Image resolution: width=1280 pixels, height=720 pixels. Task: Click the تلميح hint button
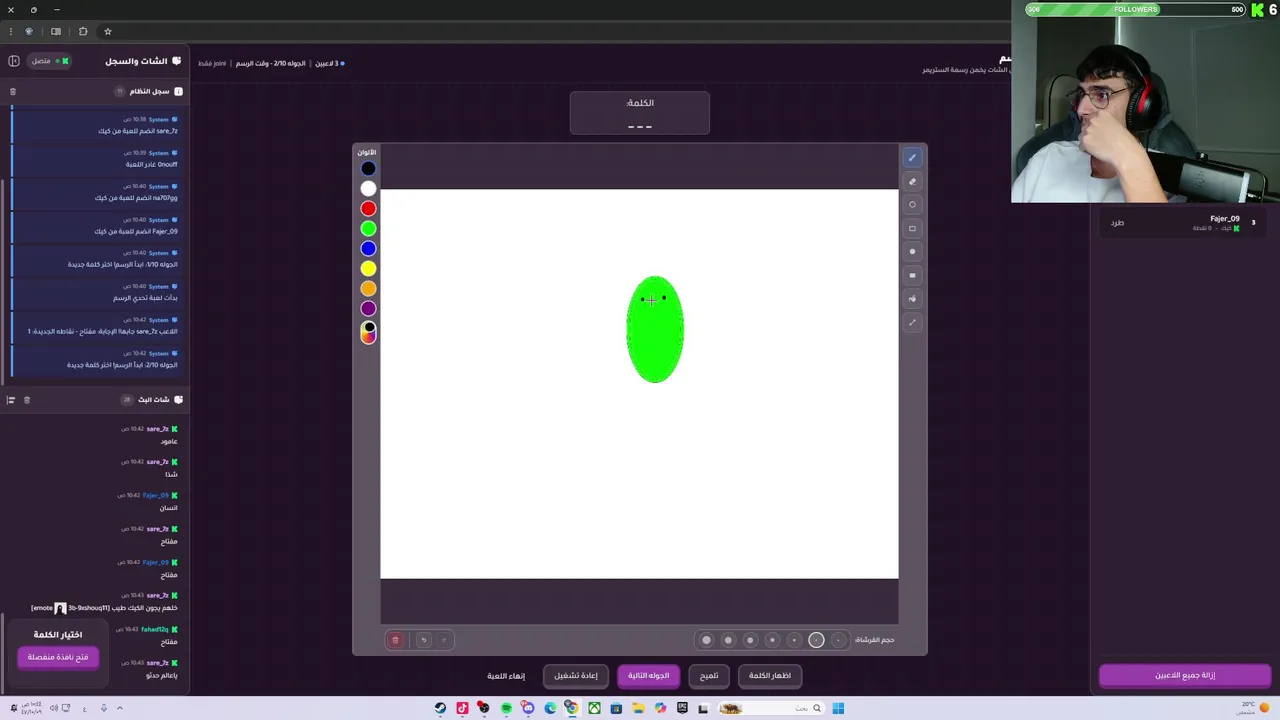709,676
